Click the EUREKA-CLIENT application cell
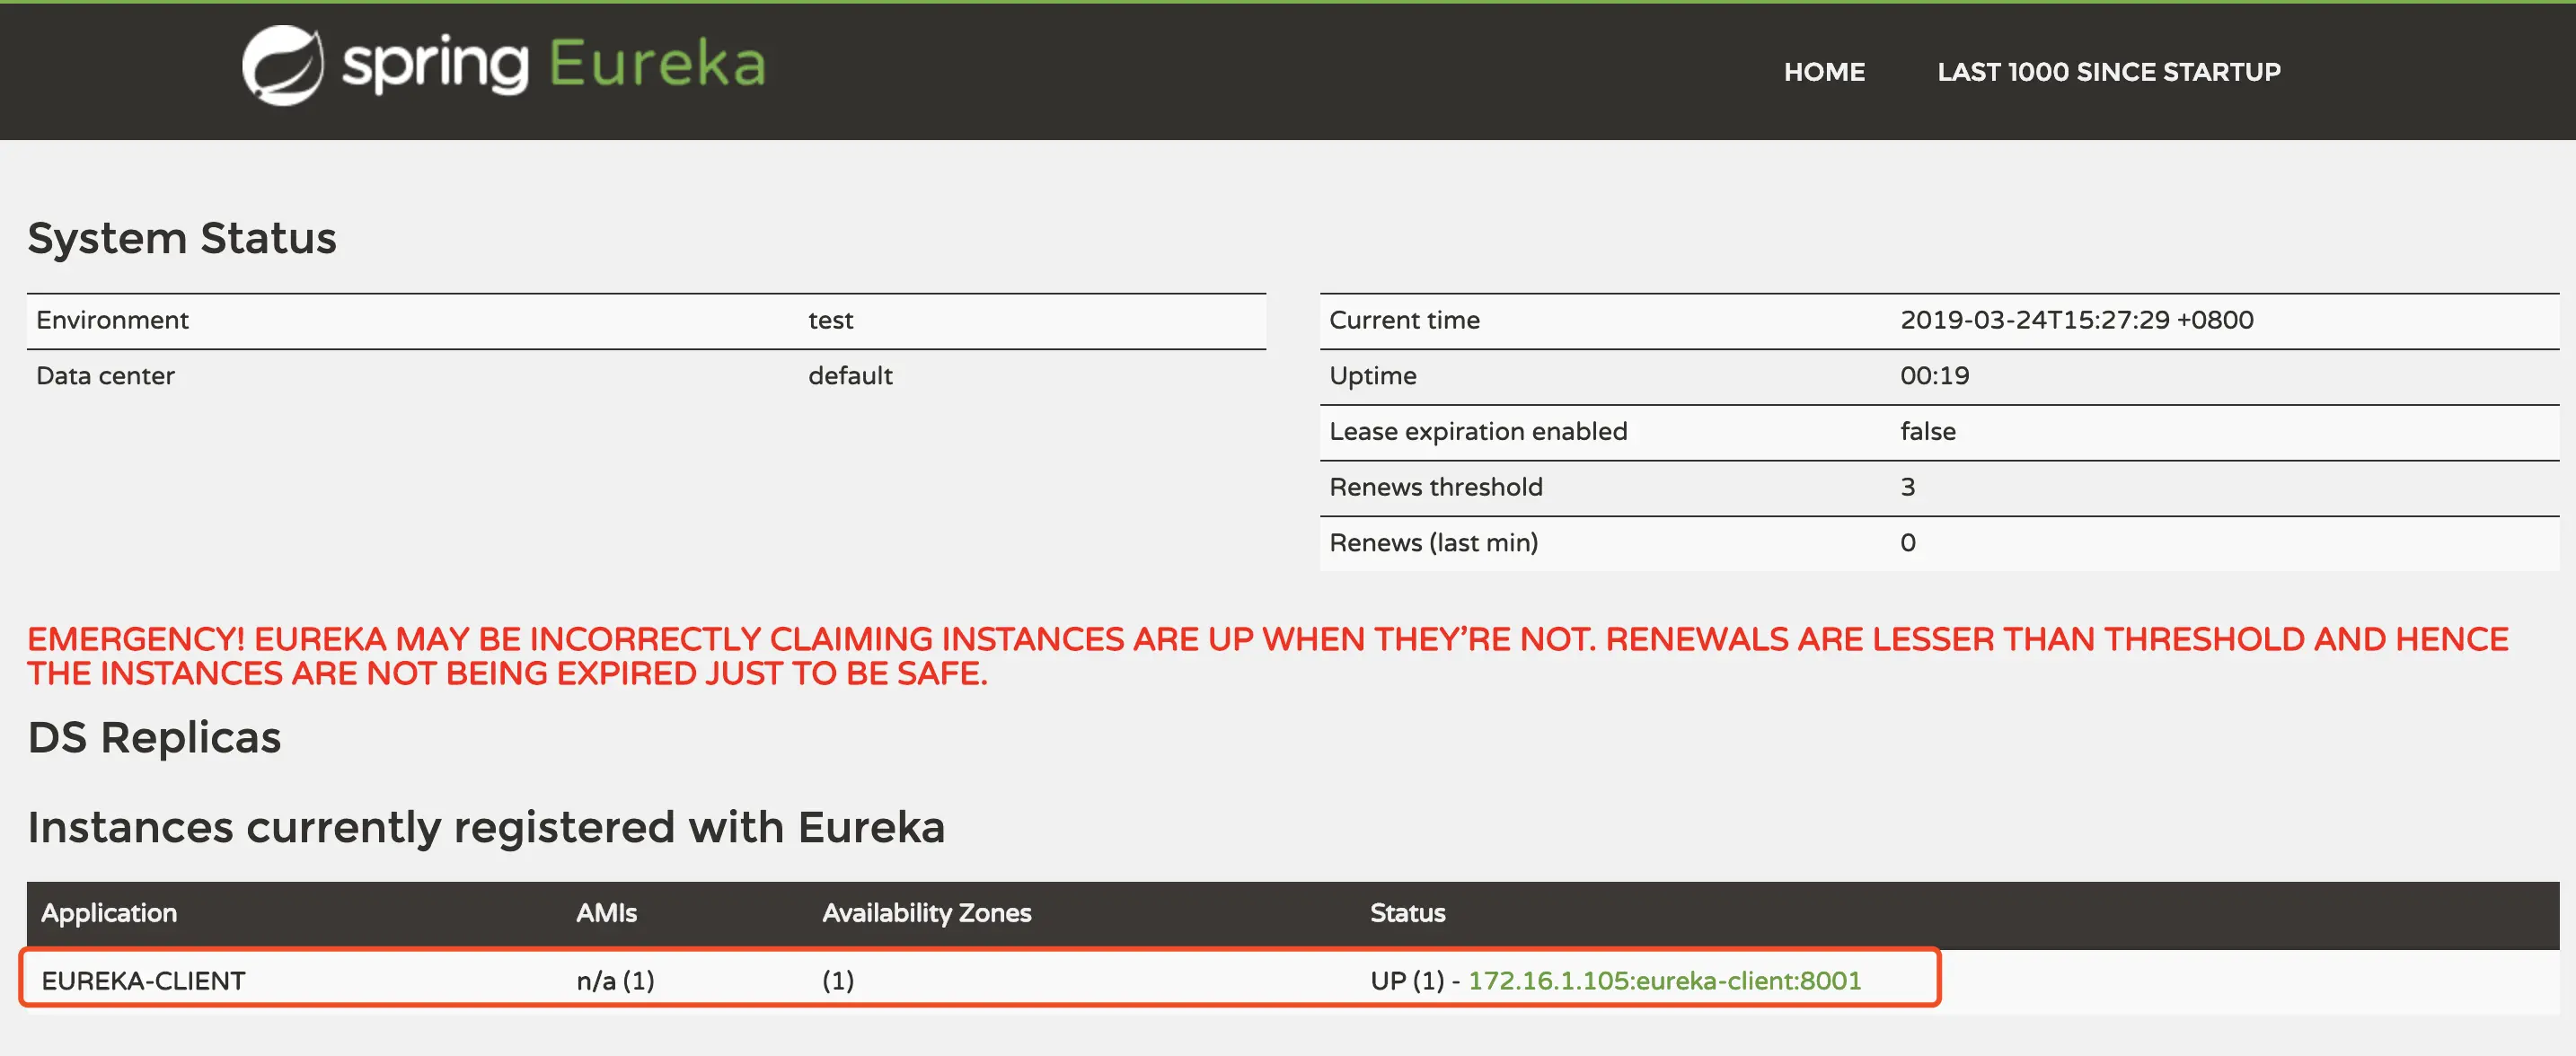 (143, 980)
